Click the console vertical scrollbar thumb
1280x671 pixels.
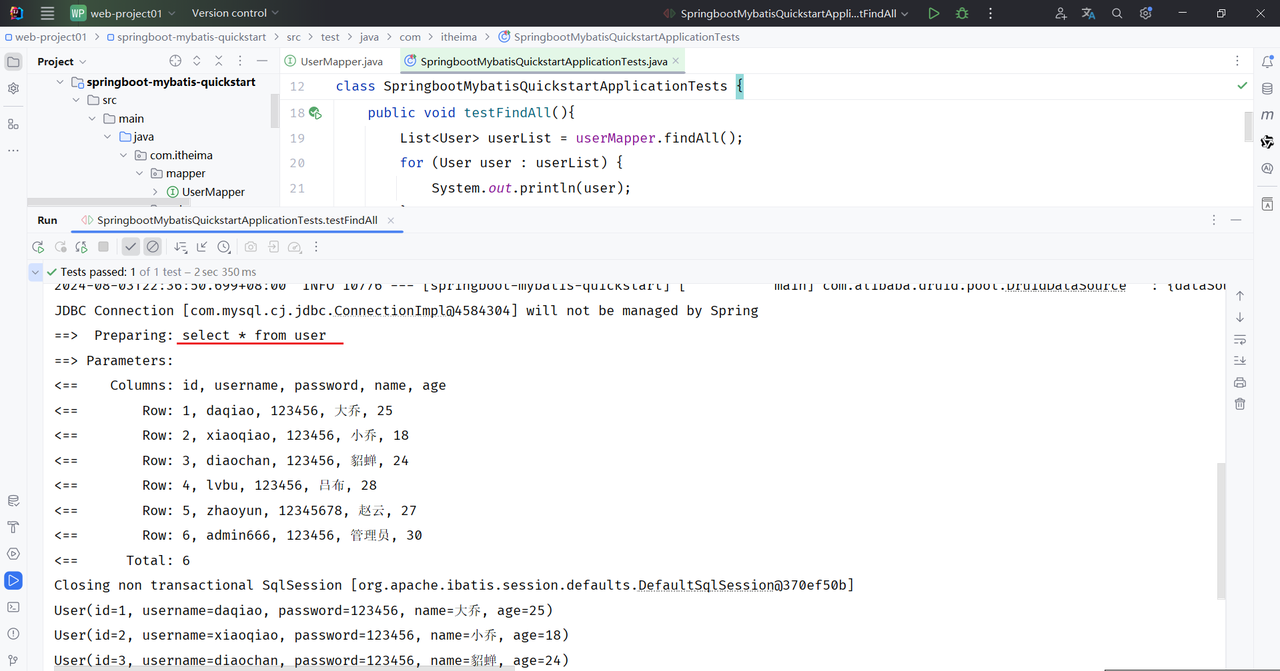(1219, 530)
